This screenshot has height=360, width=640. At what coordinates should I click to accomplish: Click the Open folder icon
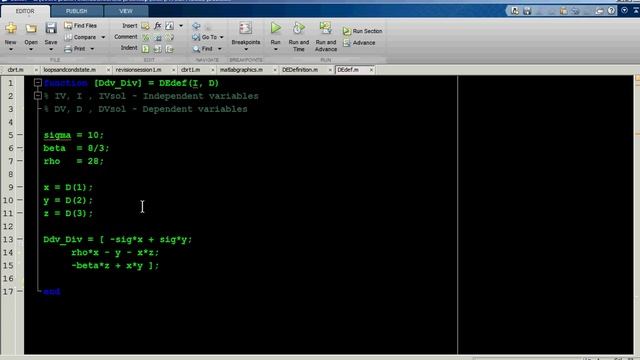[x=31, y=28]
